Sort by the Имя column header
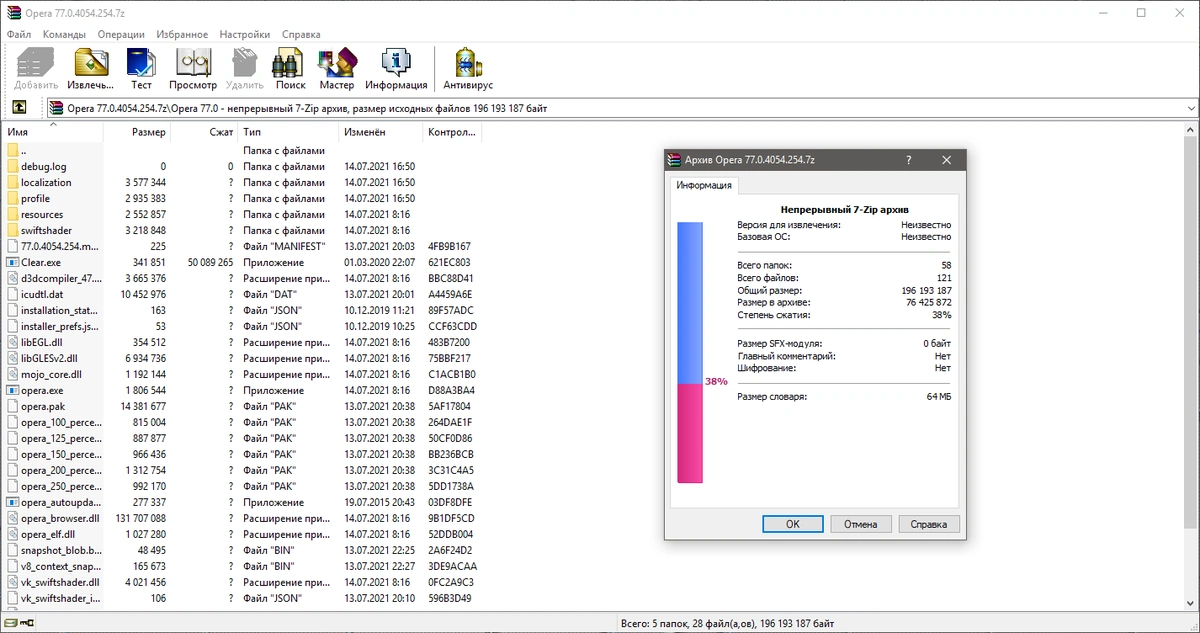This screenshot has width=1200, height=633. [53, 132]
